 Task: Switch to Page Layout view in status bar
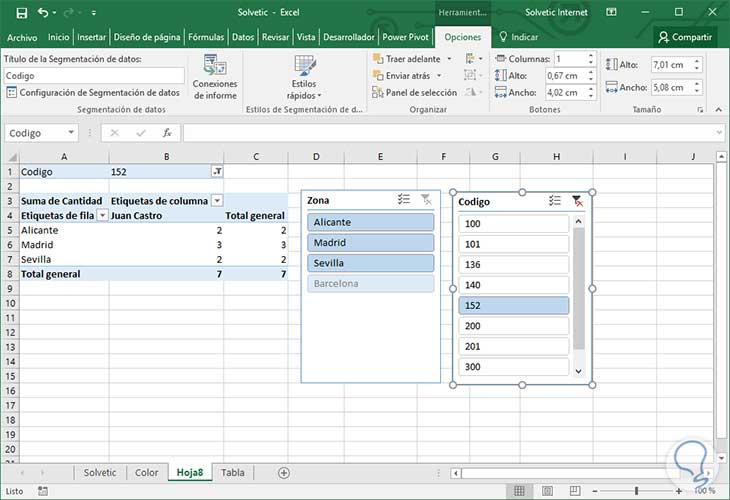(x=546, y=491)
